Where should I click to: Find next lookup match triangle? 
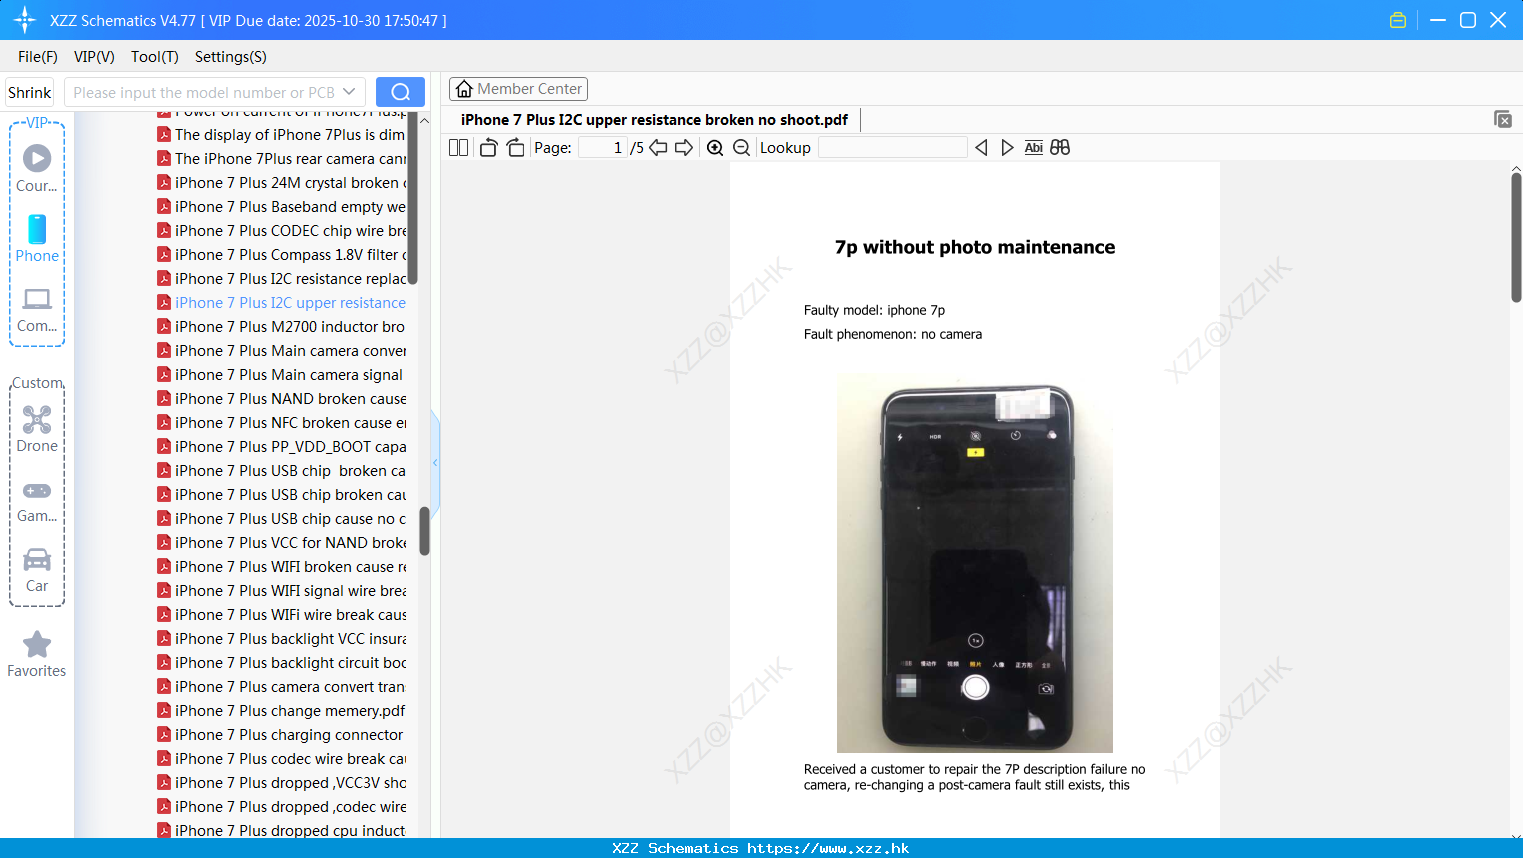point(1007,148)
